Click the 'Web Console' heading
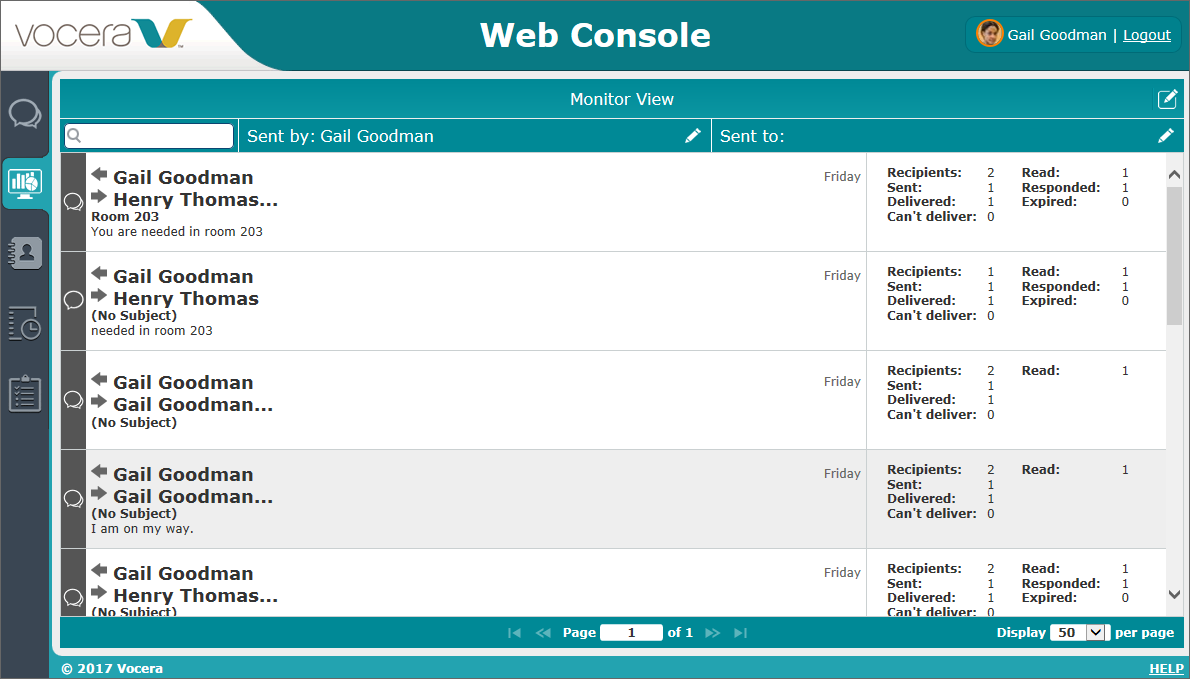The image size is (1190, 679). click(595, 36)
